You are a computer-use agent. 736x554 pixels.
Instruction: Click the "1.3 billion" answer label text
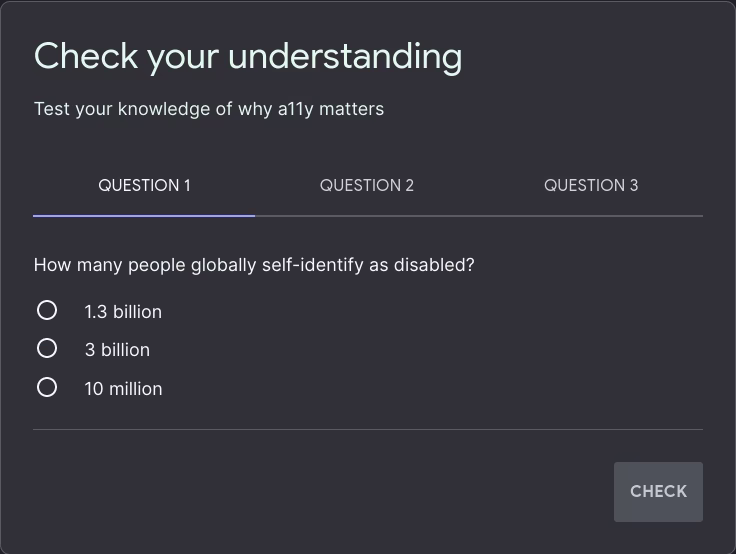(x=123, y=312)
